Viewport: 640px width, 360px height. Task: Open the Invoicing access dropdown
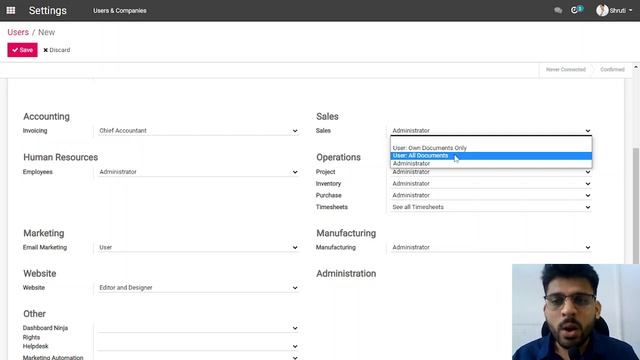click(x=198, y=131)
